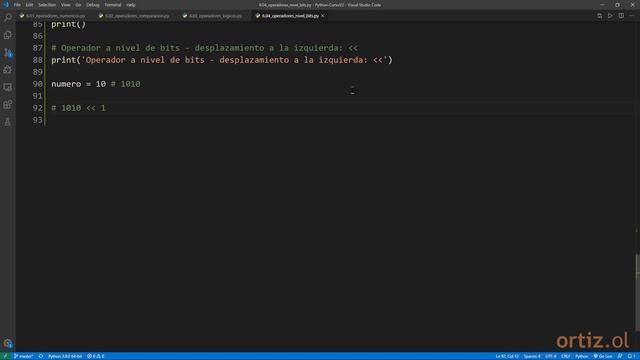
Task: Open the Help menu
Action: pyautogui.click(x=131, y=5)
